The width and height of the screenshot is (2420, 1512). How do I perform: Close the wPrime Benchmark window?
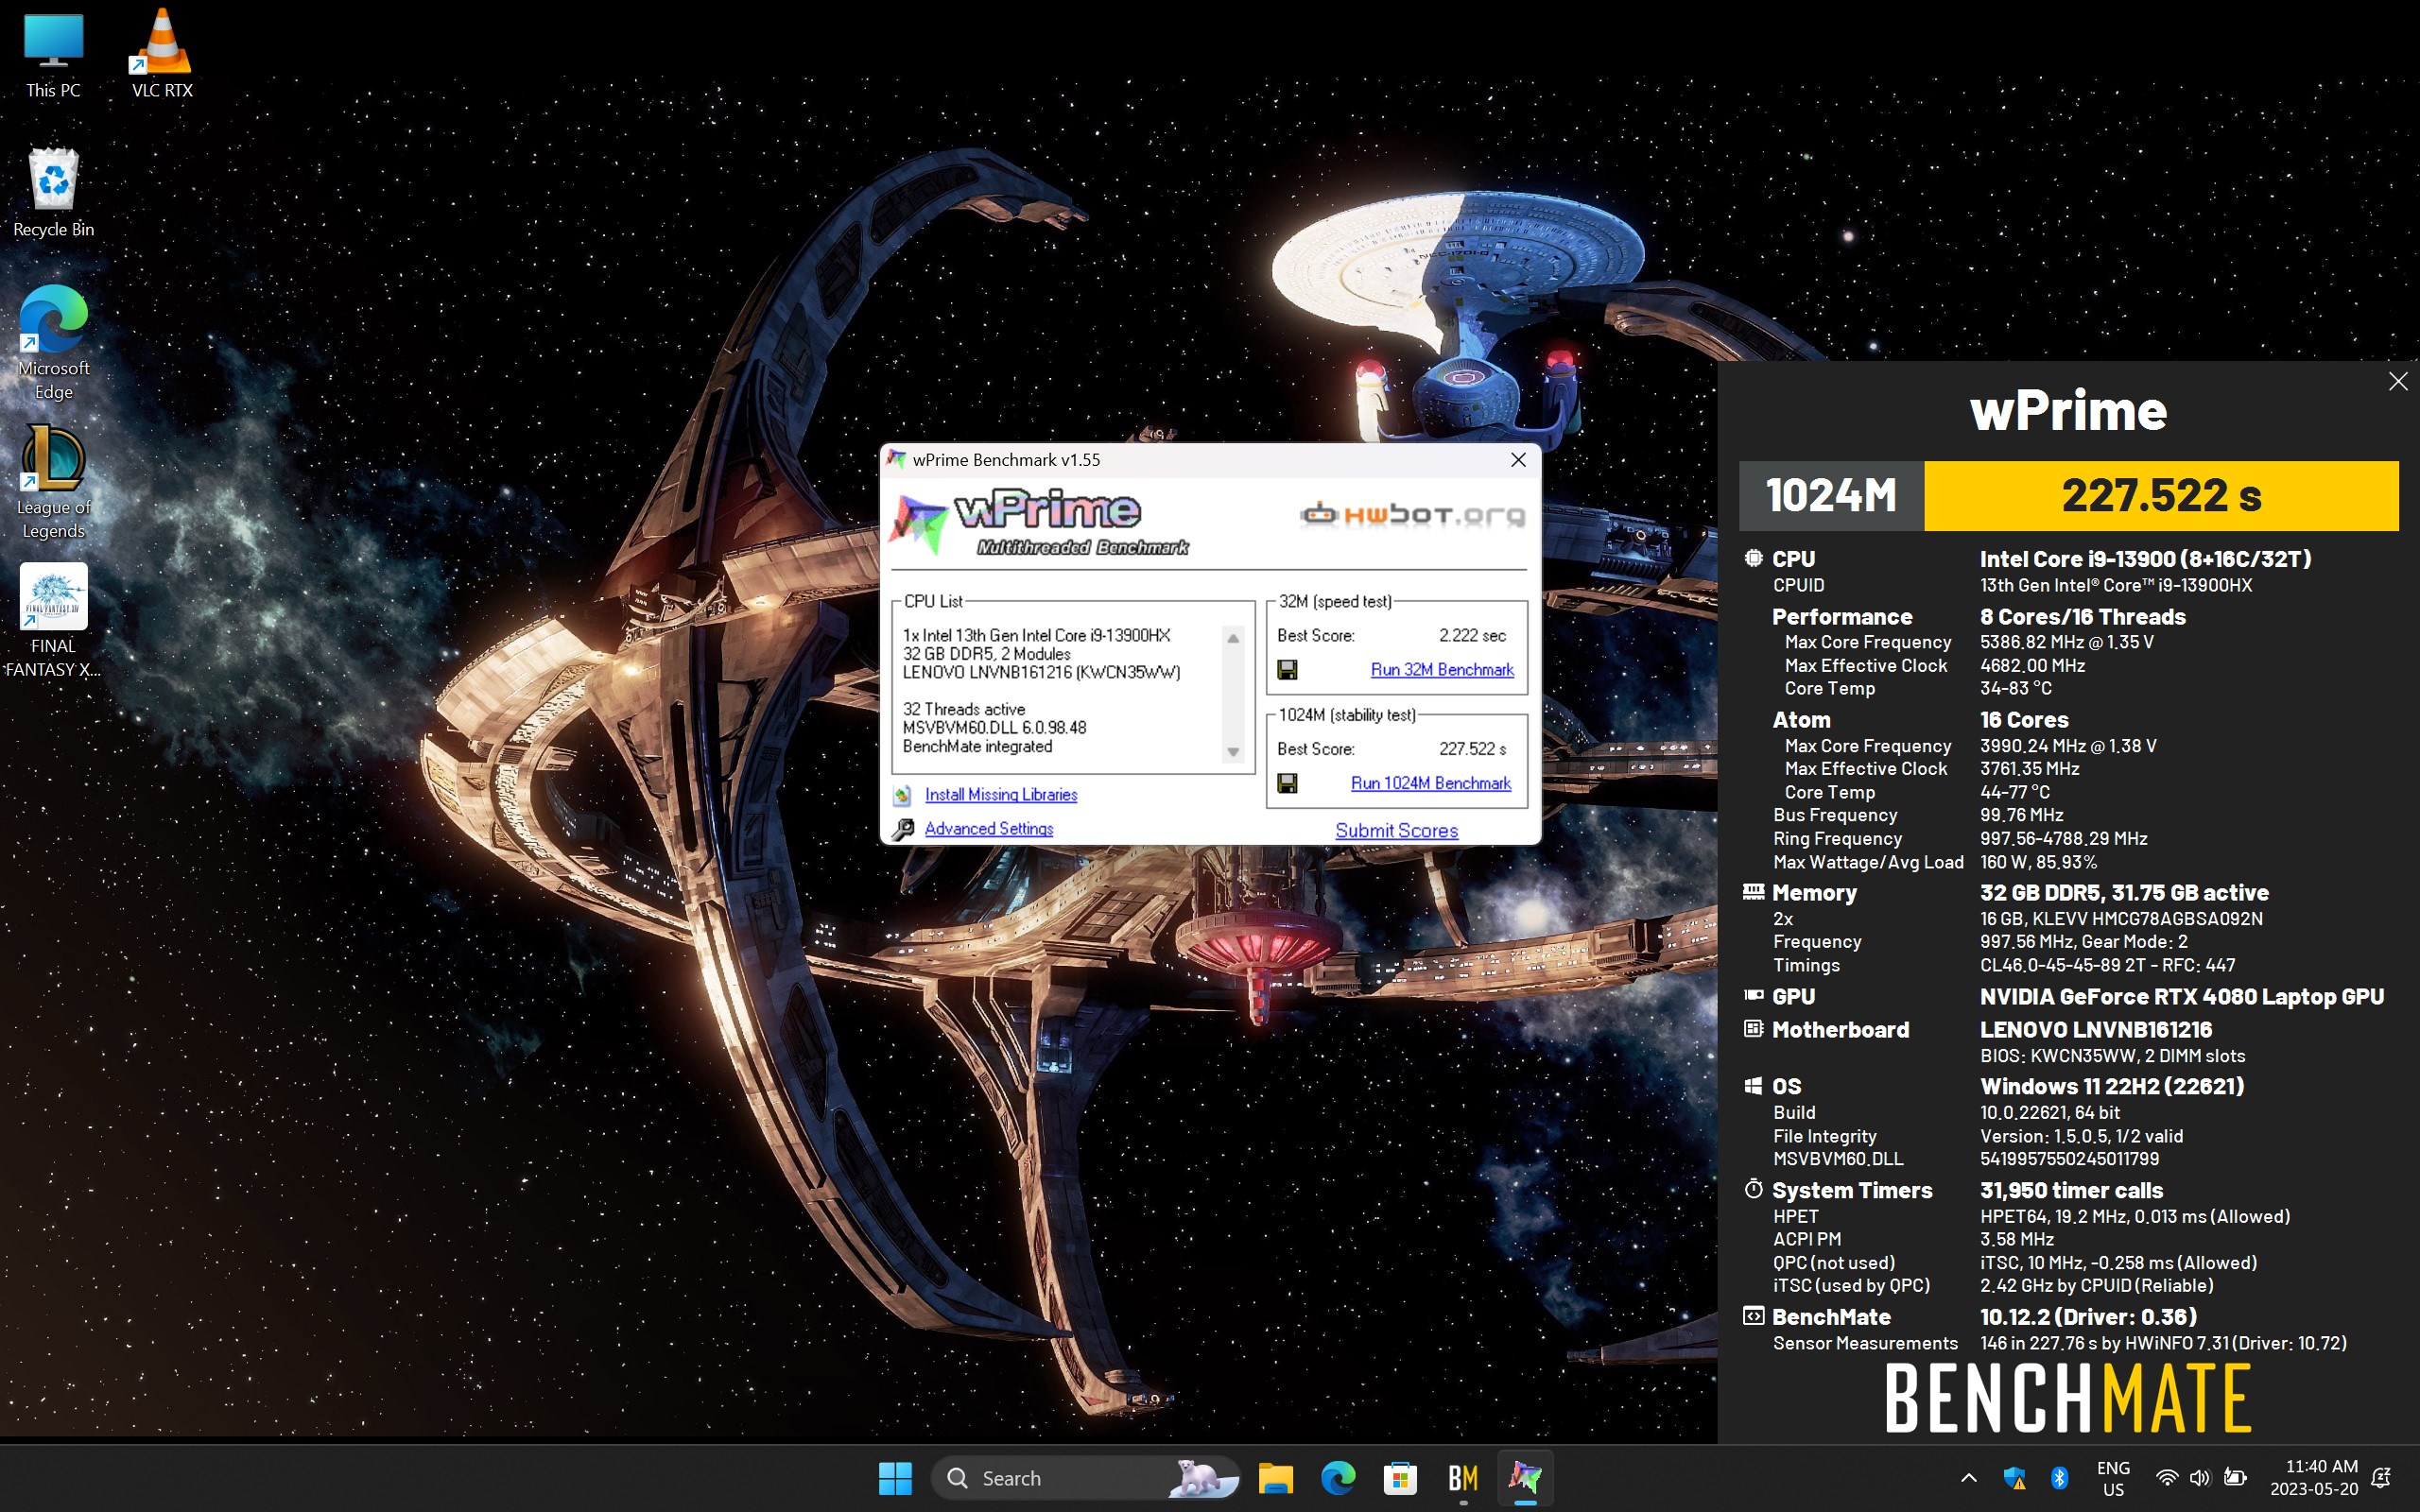(x=1517, y=460)
